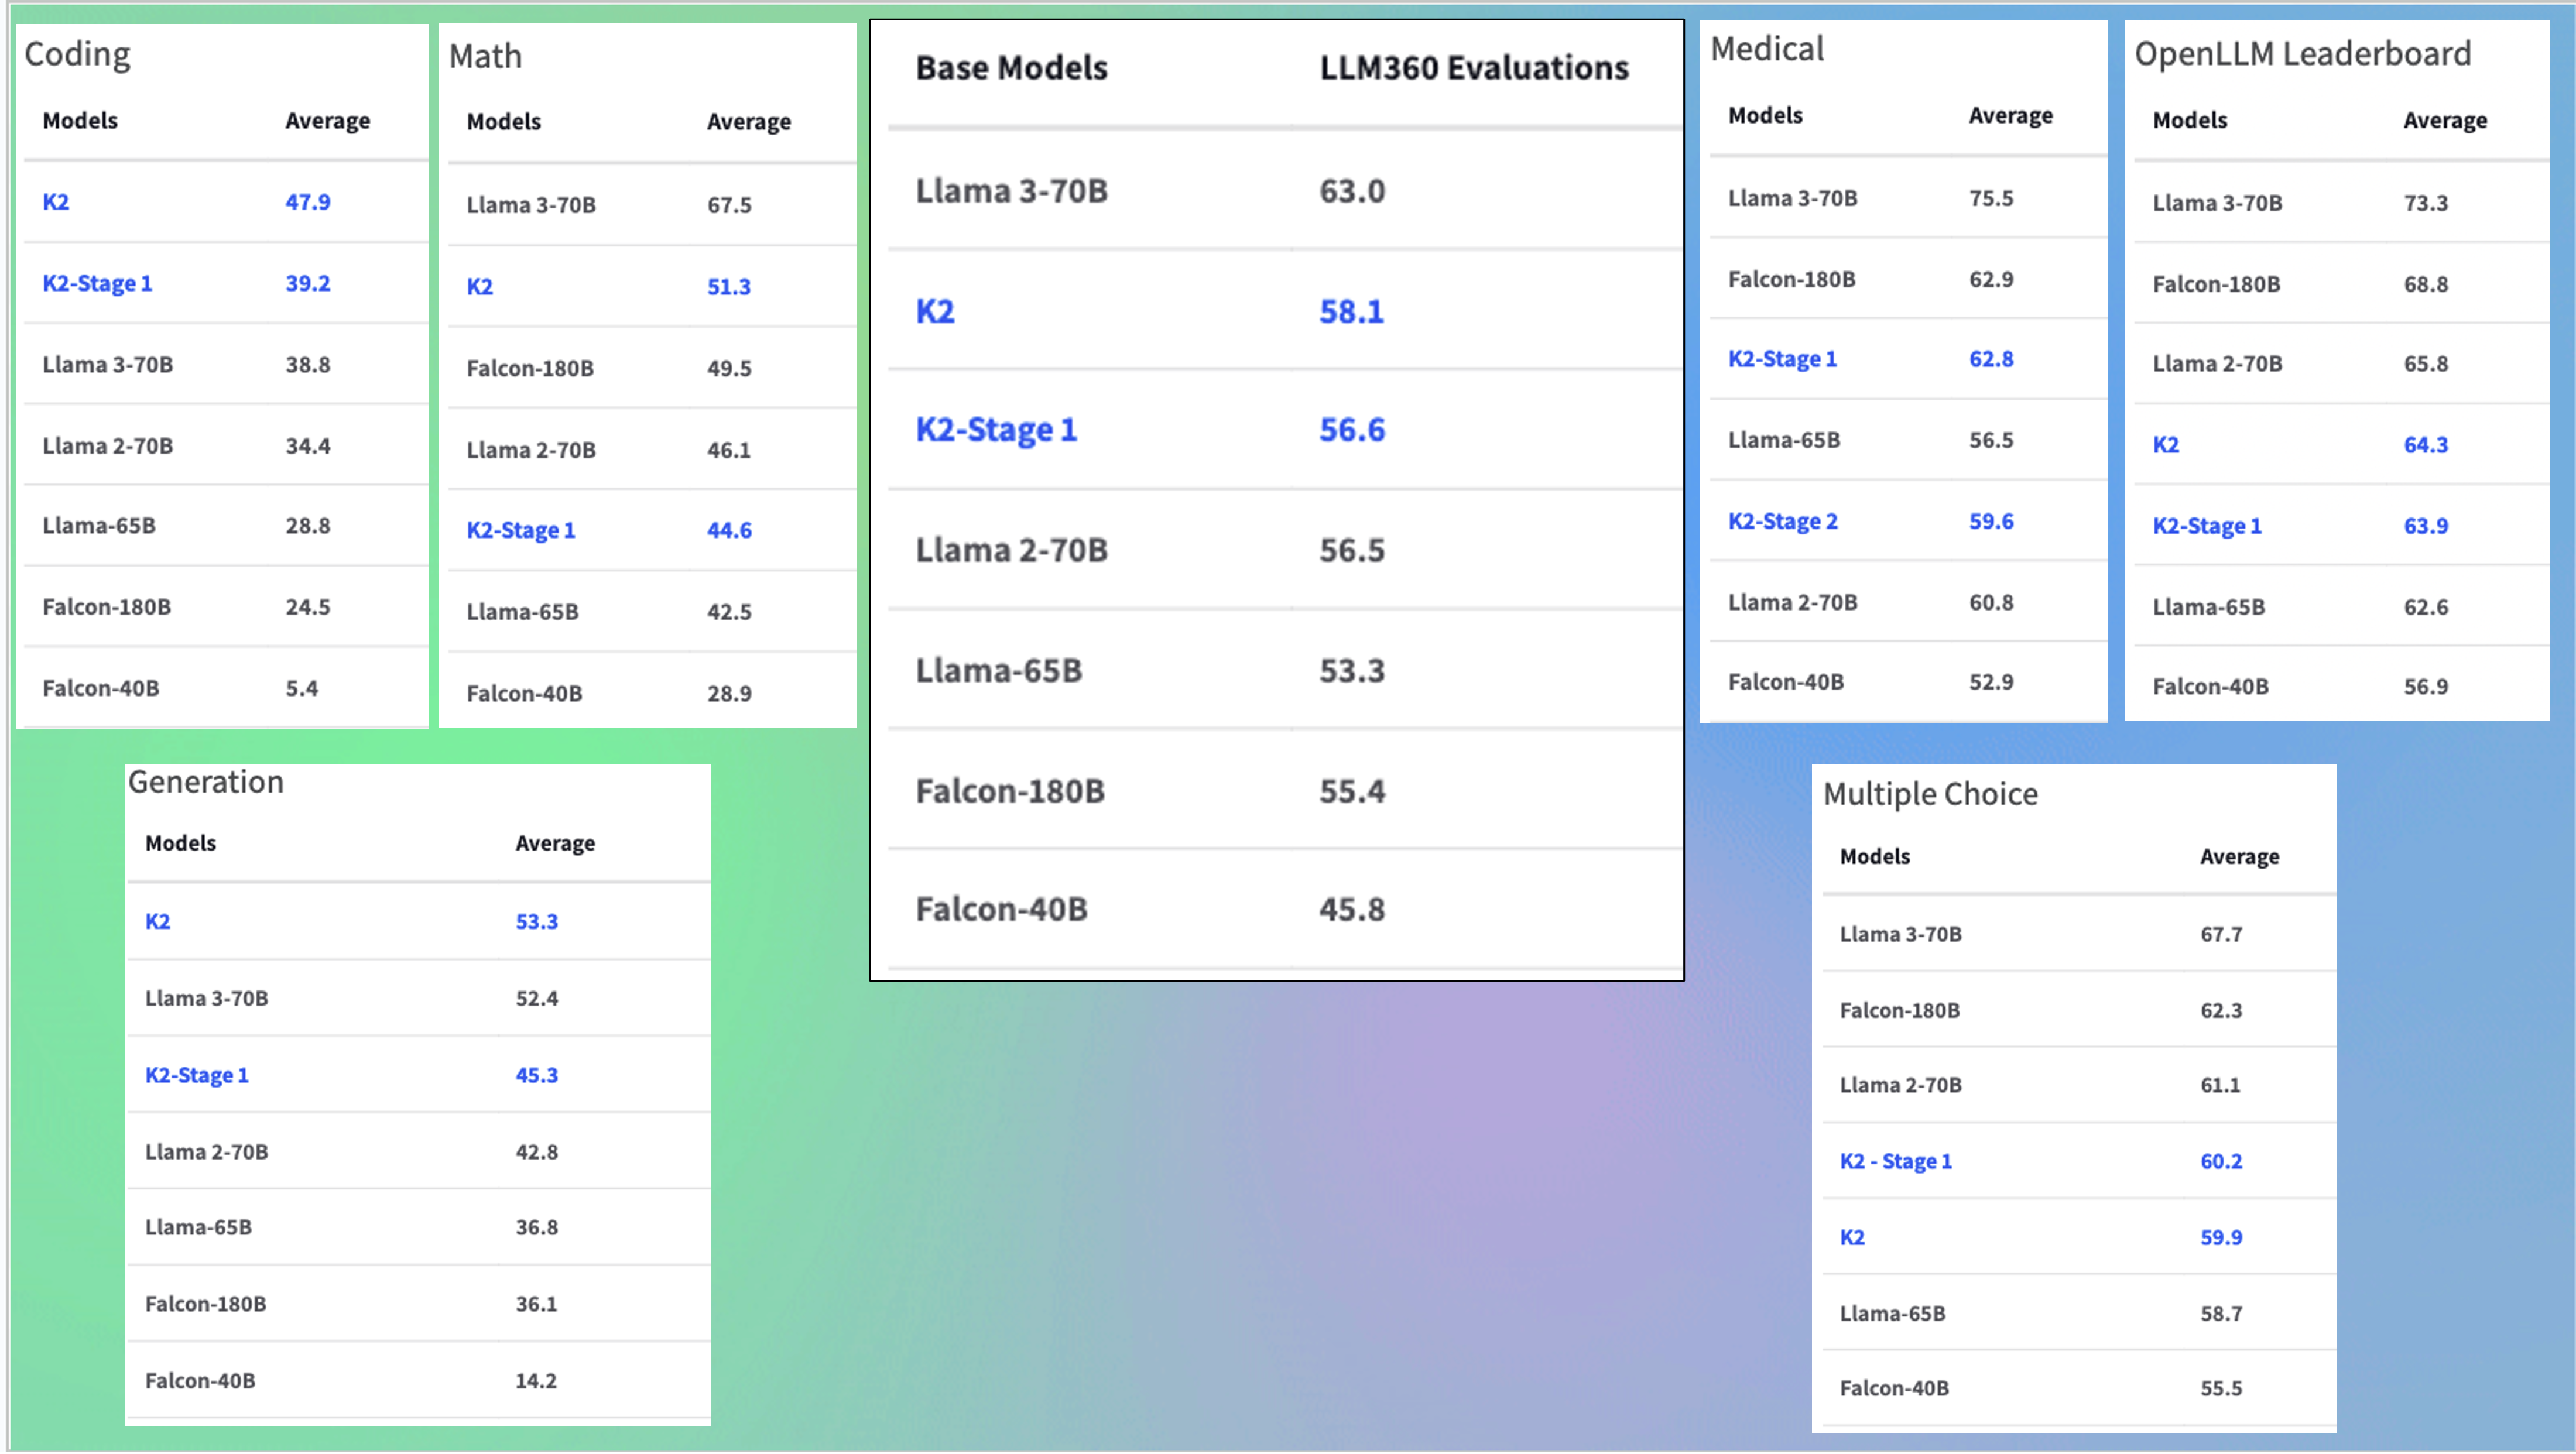
Task: Click 67.5 score in Math table
Action: tap(729, 205)
